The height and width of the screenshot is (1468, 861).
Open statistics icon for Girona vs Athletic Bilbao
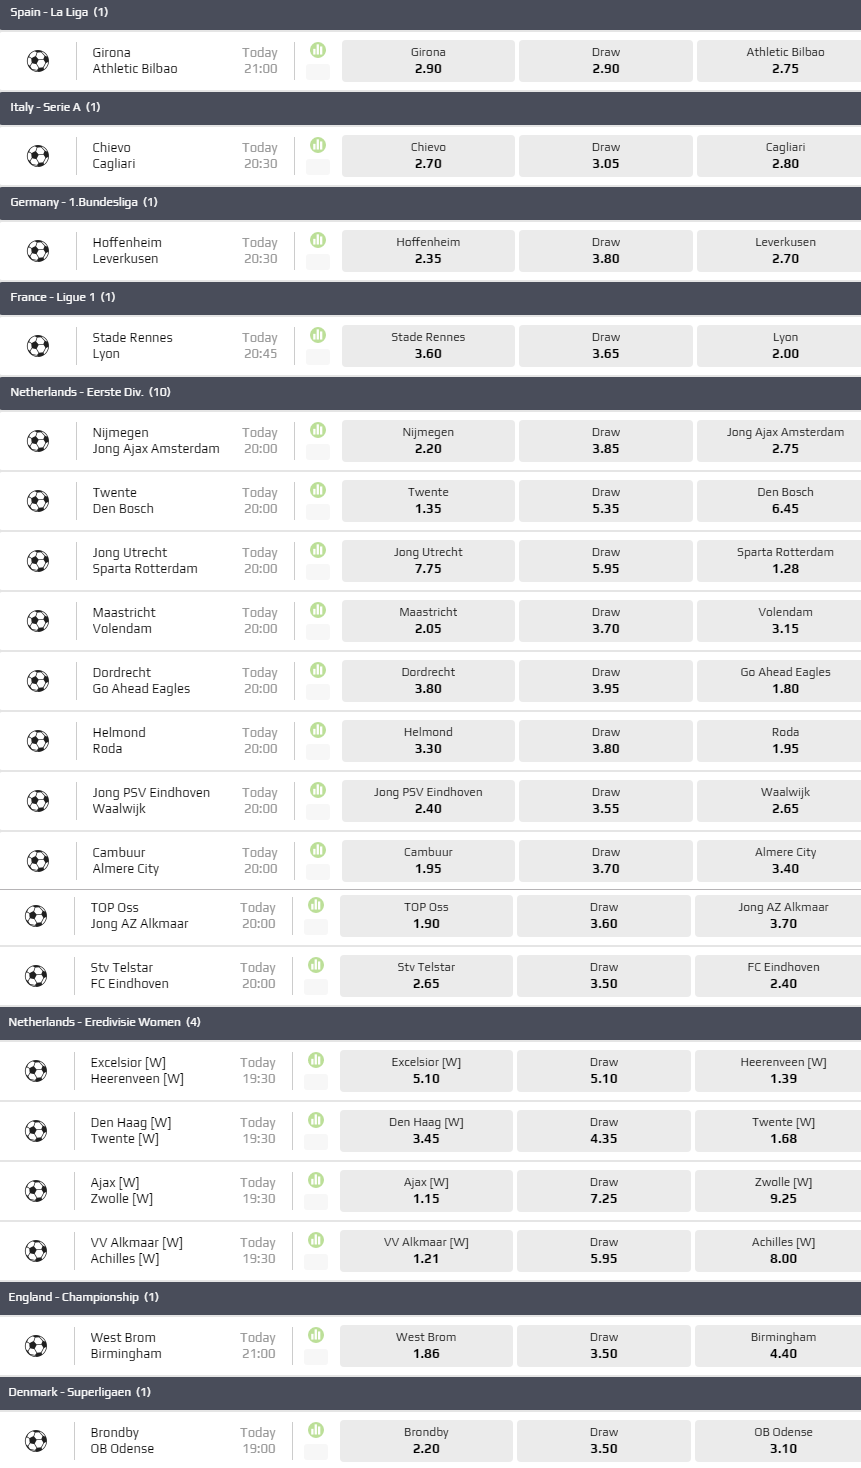318,50
